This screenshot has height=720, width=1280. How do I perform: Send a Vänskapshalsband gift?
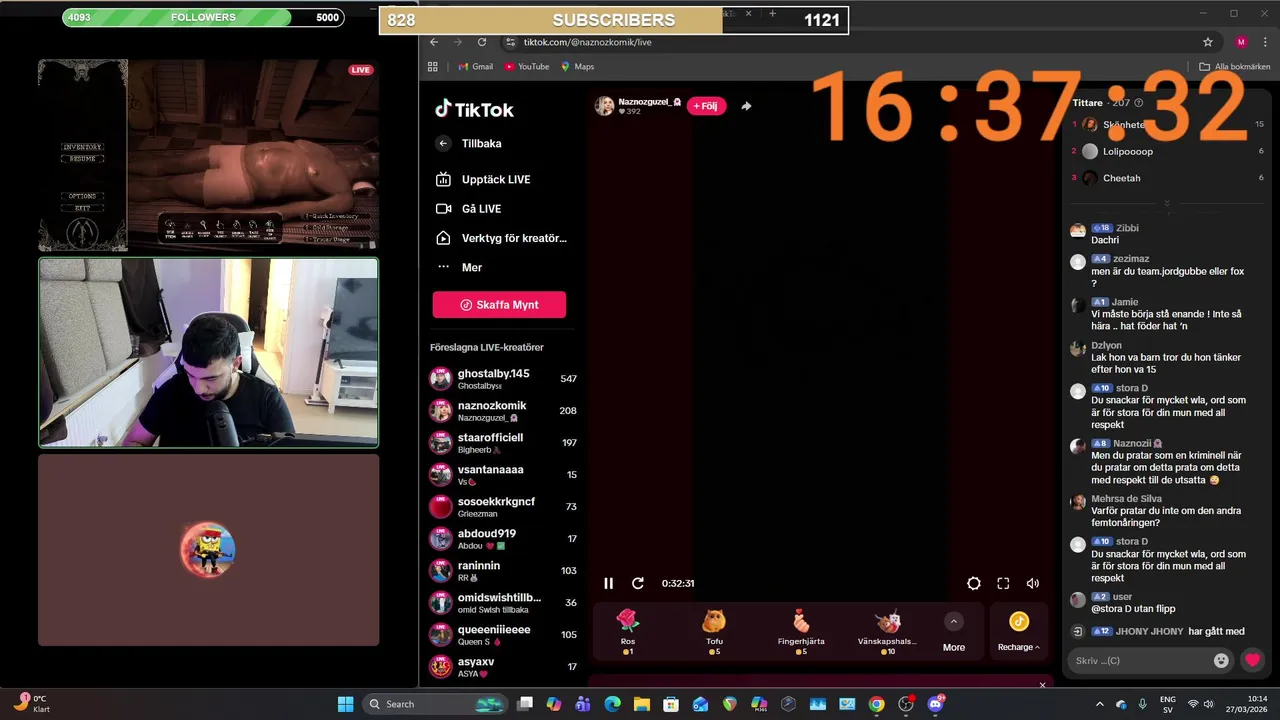(x=887, y=632)
